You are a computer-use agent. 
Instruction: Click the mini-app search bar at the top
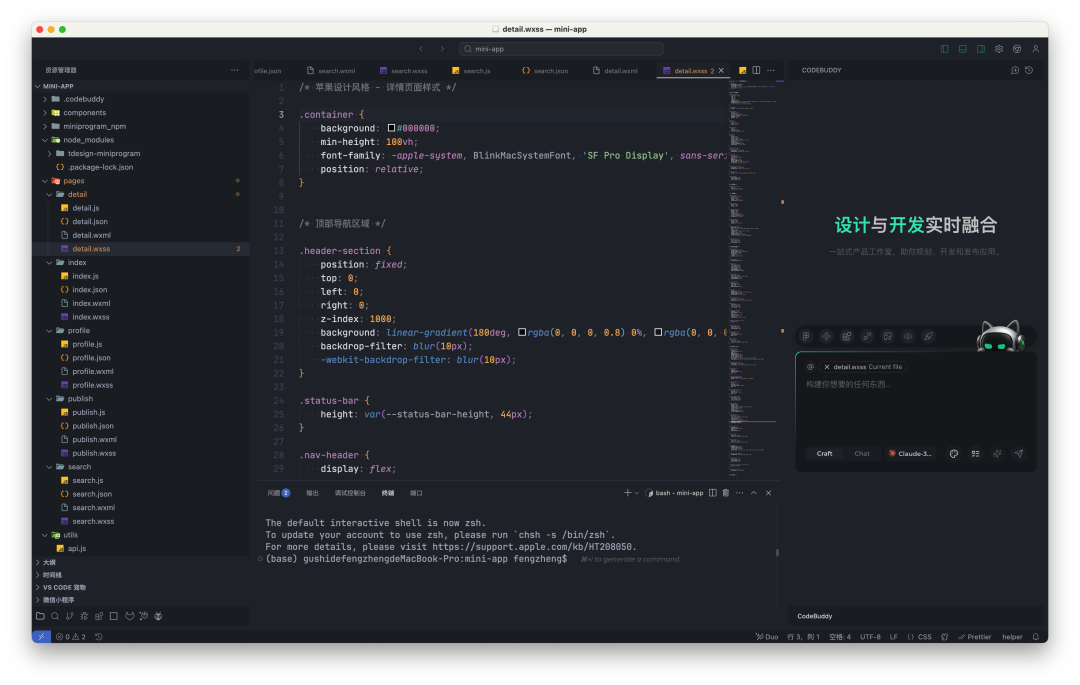(560, 48)
